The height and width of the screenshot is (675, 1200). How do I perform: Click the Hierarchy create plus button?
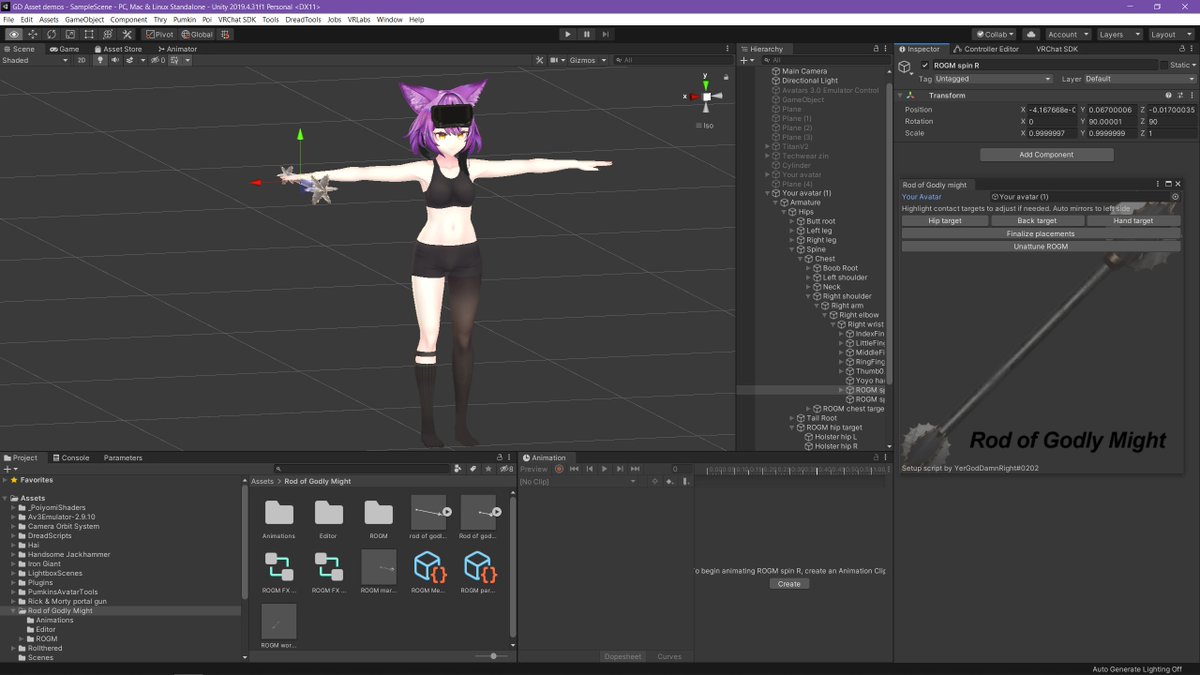(x=746, y=60)
